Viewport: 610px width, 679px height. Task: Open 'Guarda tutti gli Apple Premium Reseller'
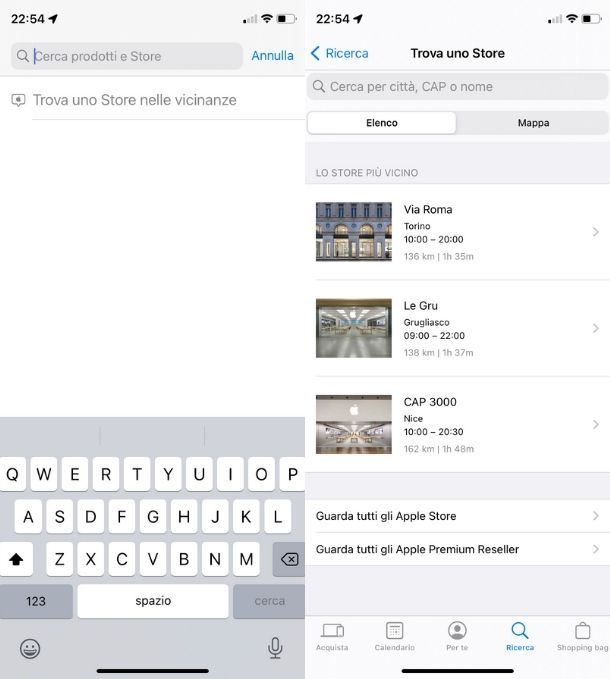457,549
